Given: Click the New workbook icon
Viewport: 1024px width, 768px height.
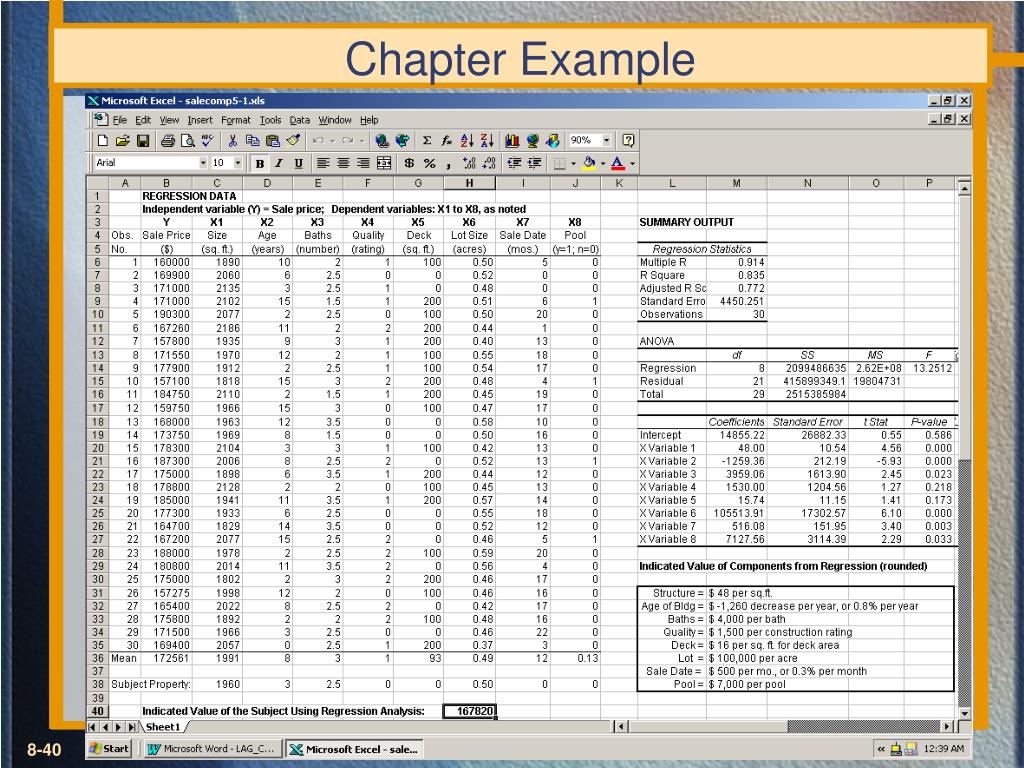Looking at the screenshot, I should [x=103, y=140].
